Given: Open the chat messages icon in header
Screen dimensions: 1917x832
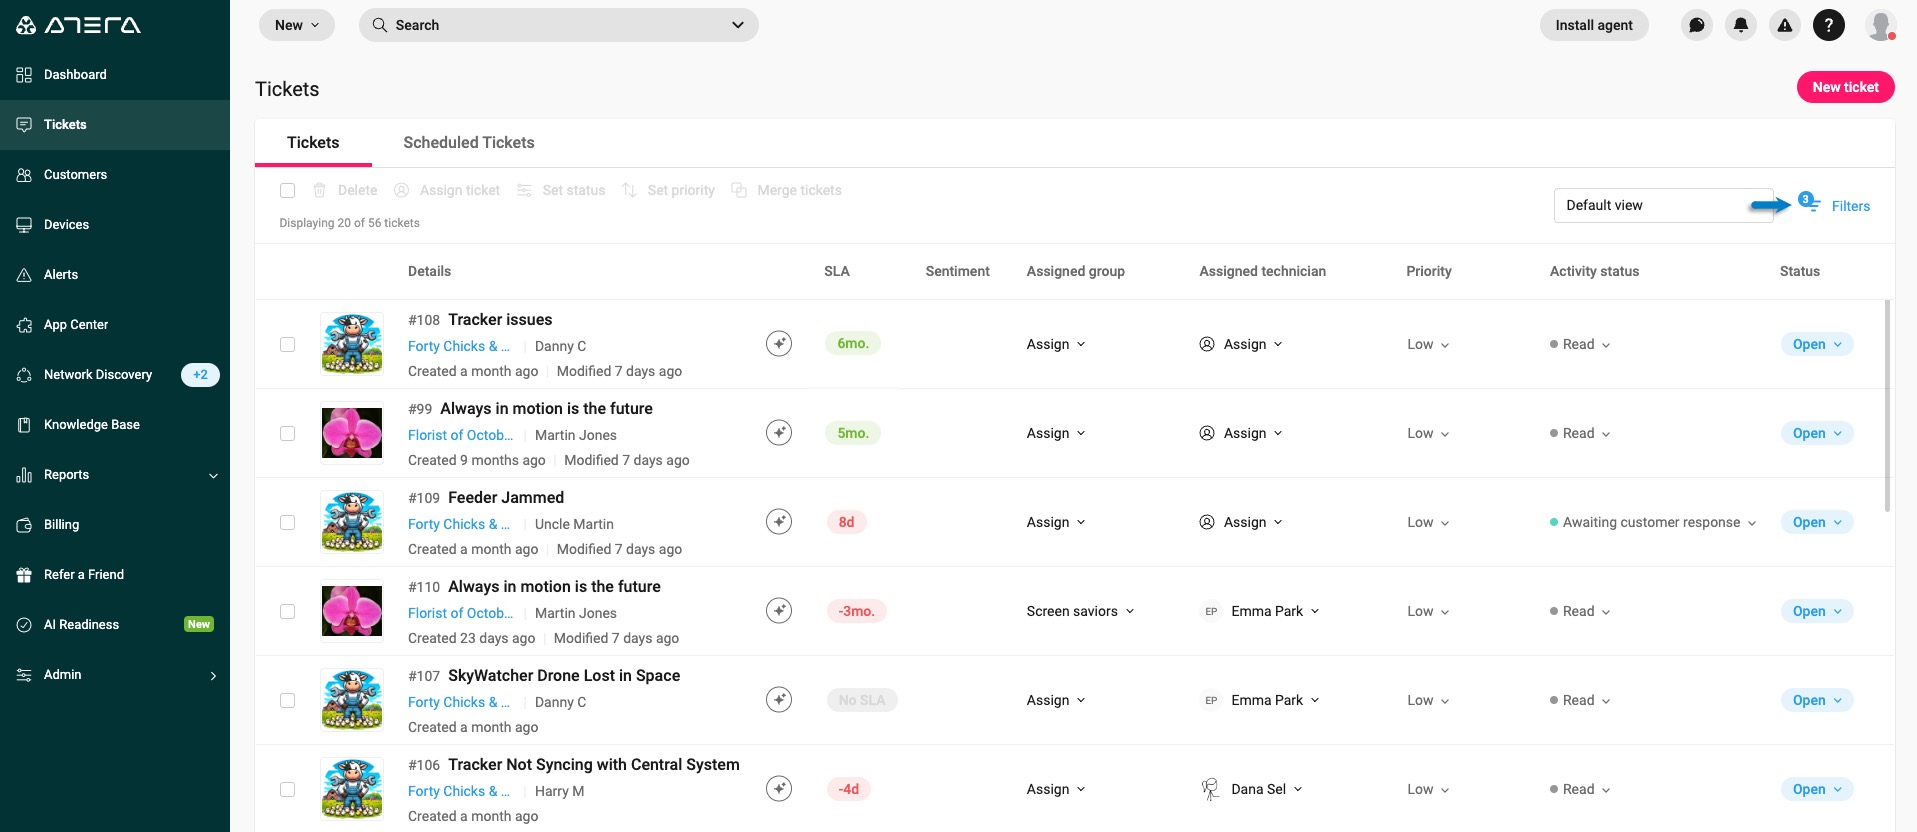Looking at the screenshot, I should coord(1696,25).
